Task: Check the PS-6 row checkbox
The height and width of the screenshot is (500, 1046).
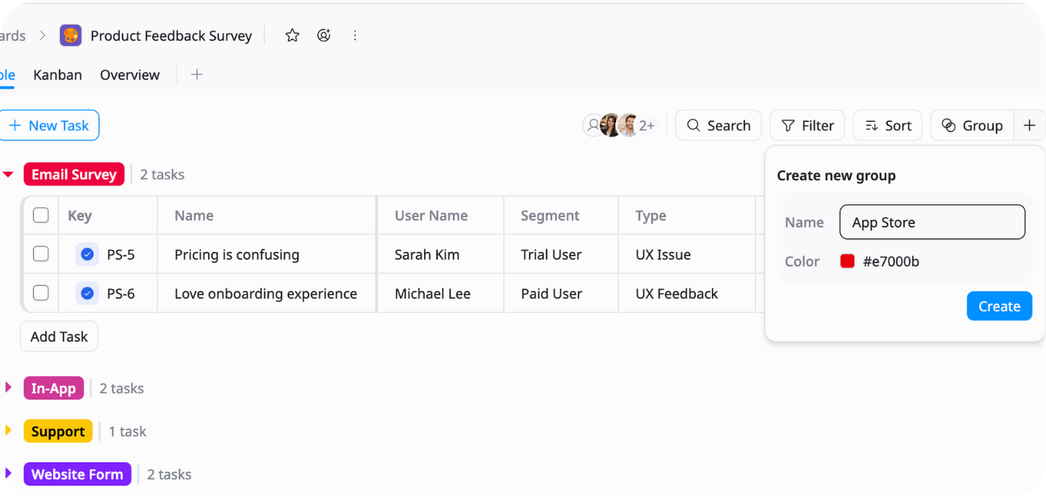Action: pos(41,293)
